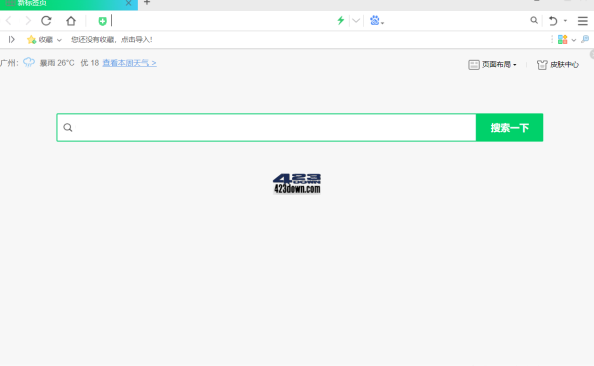The height and width of the screenshot is (366, 594).
Task: Open 皮肤中心 skin center
Action: click(558, 65)
